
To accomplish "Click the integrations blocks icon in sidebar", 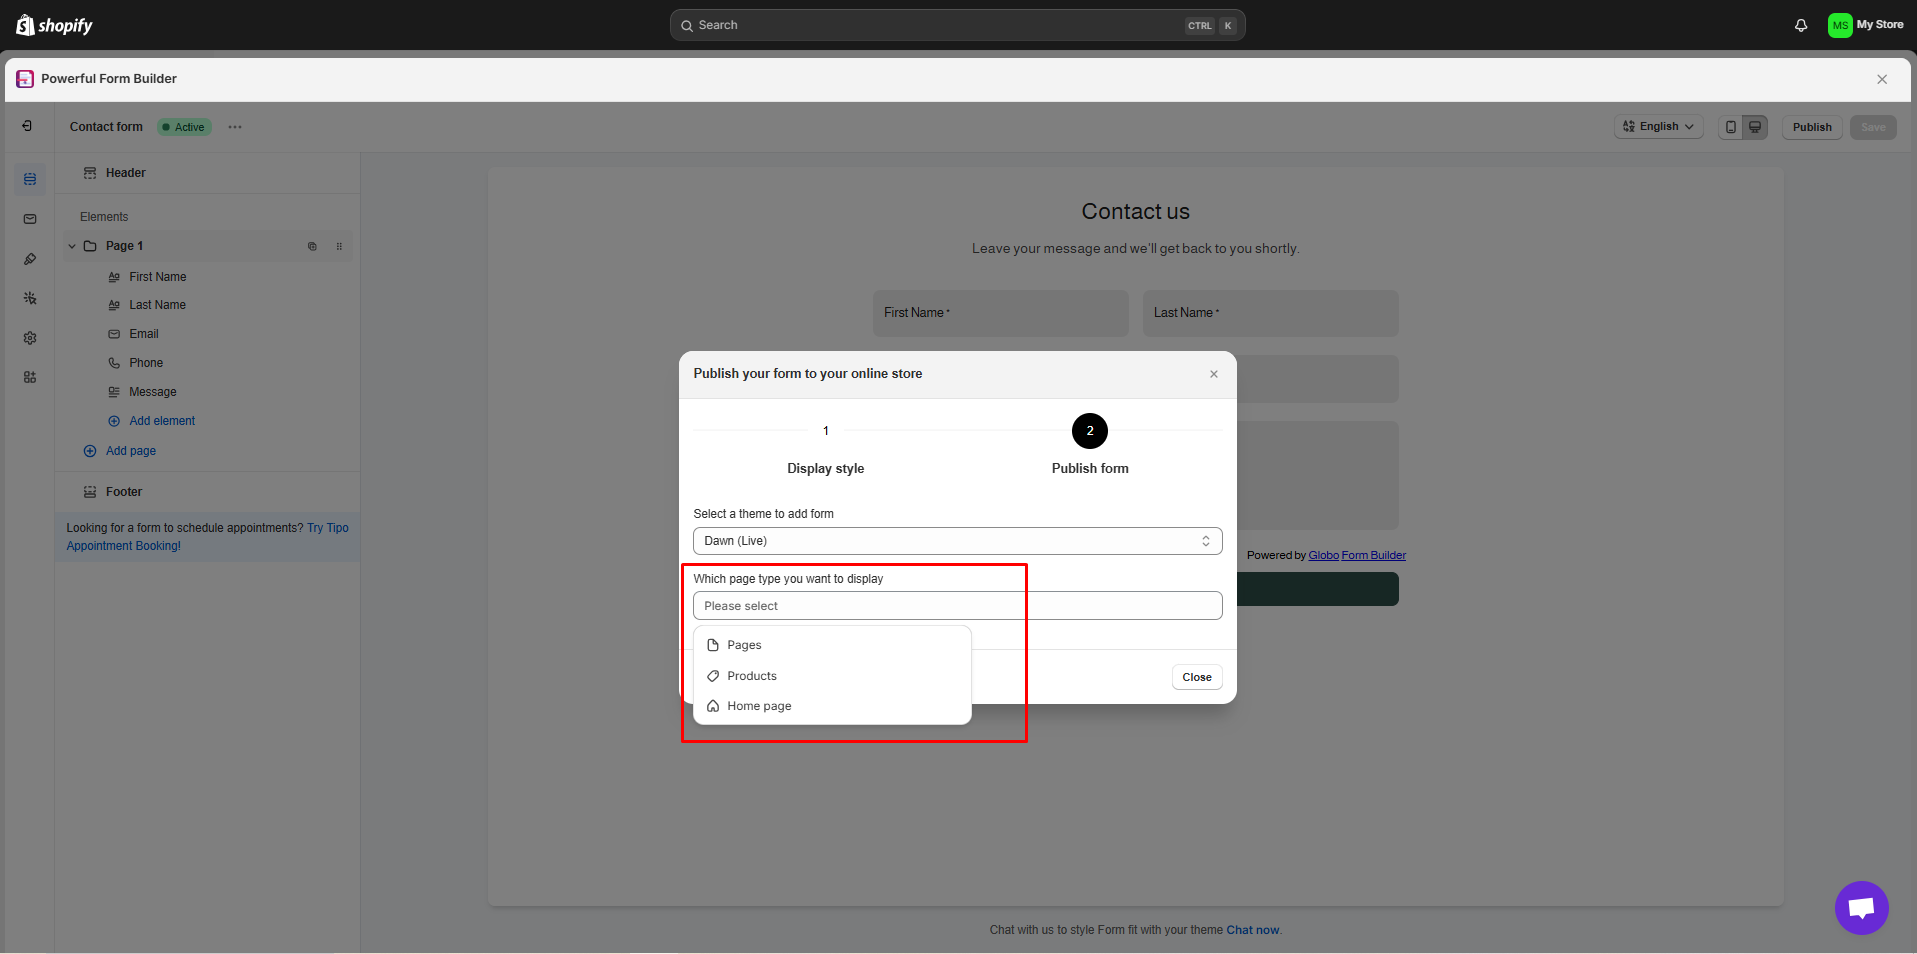I will 29,377.
